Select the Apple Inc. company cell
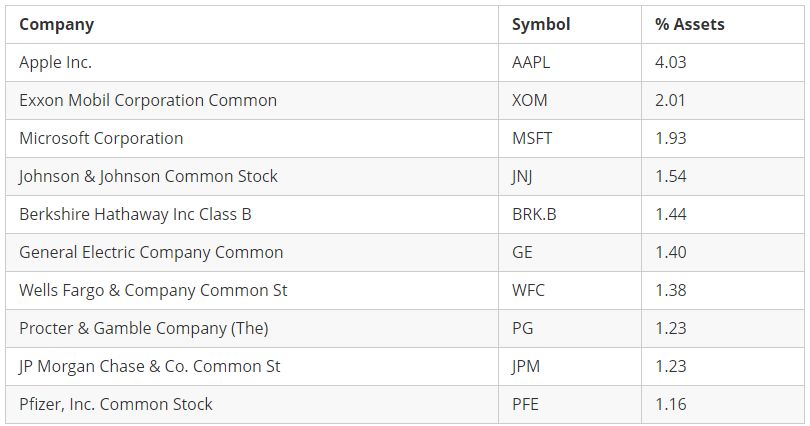 (x=55, y=62)
